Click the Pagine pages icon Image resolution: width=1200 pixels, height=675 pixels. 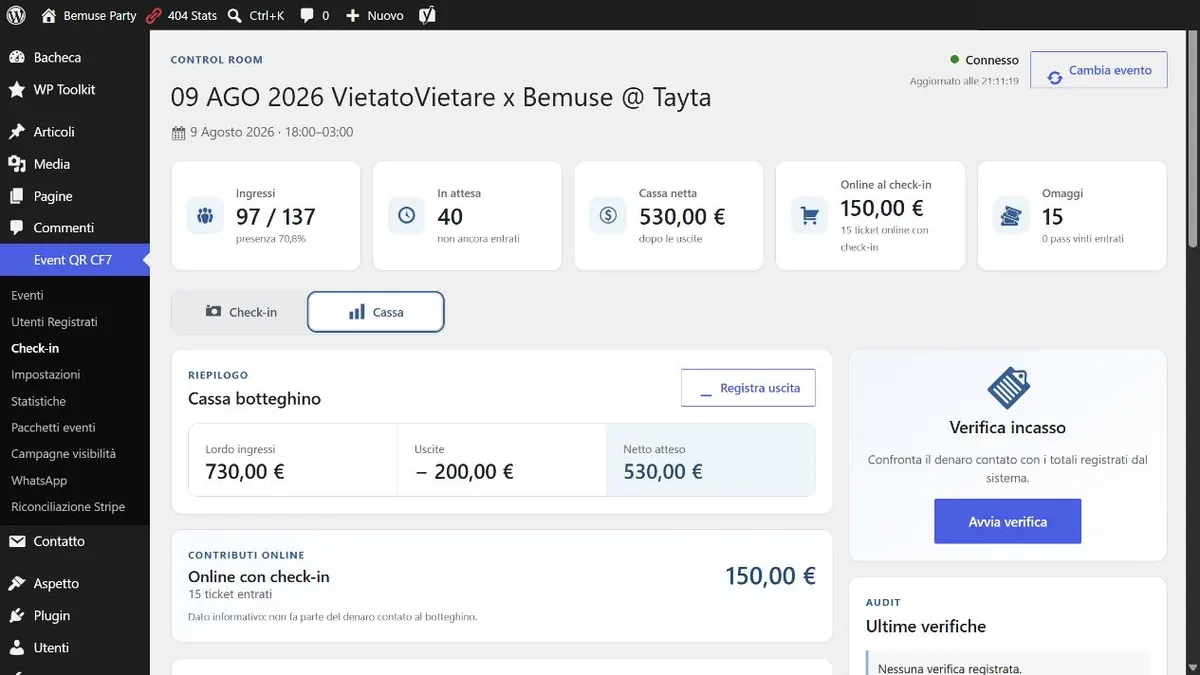pos(17,196)
